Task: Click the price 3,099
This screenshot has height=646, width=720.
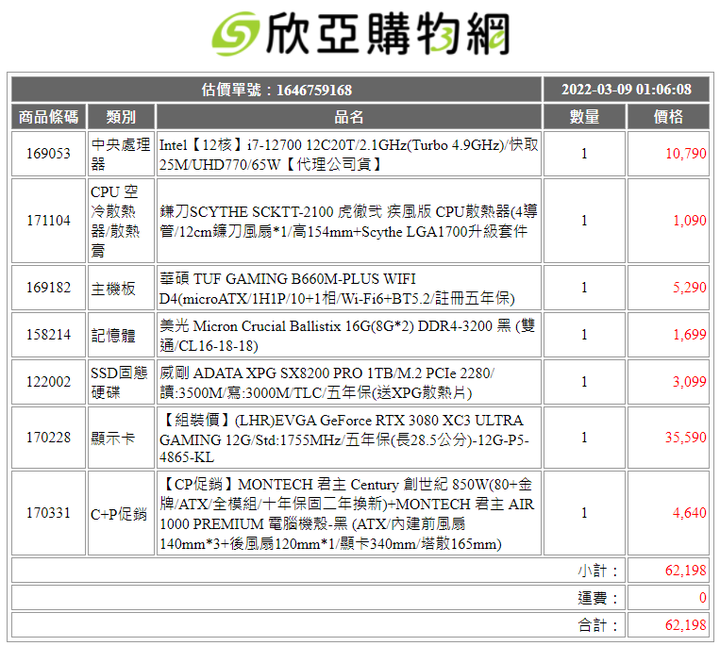Action: 690,382
